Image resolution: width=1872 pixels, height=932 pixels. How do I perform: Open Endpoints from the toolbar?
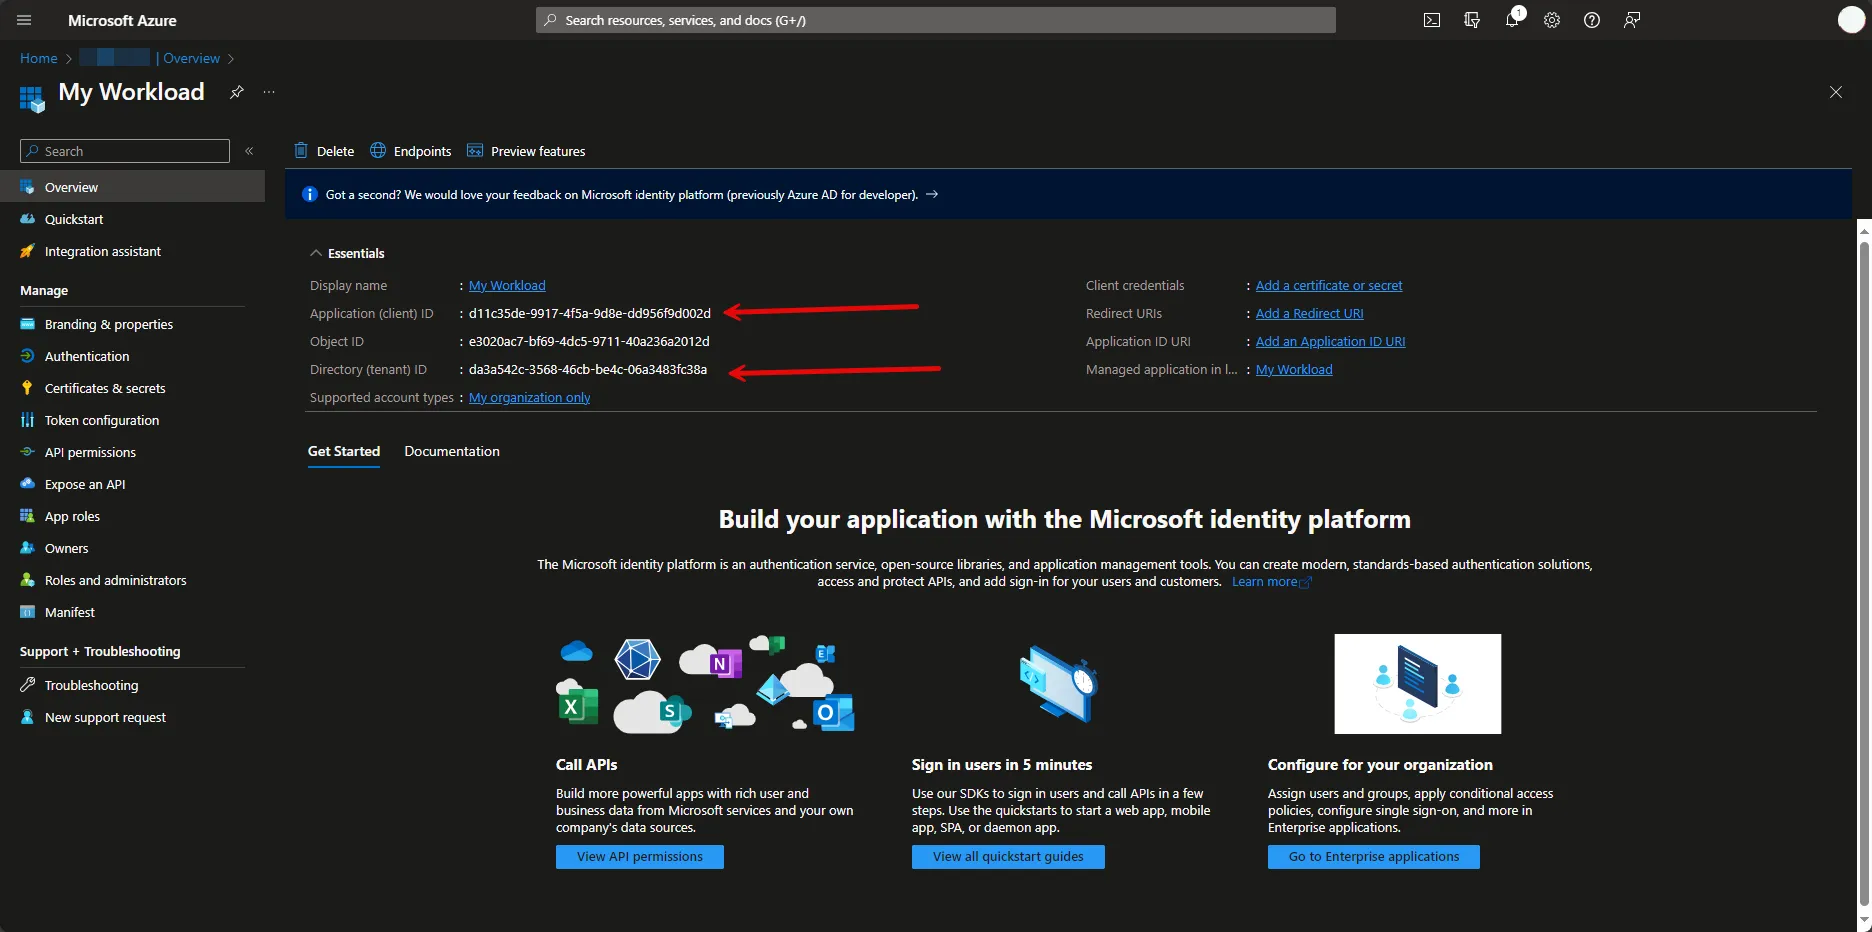click(x=411, y=151)
